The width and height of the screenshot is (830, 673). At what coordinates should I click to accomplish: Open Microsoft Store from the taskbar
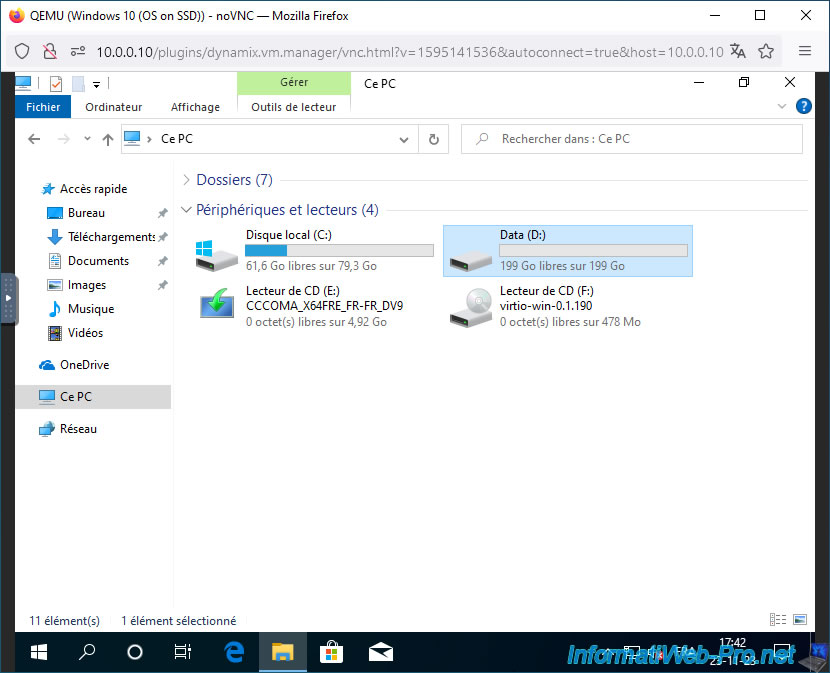tap(331, 652)
